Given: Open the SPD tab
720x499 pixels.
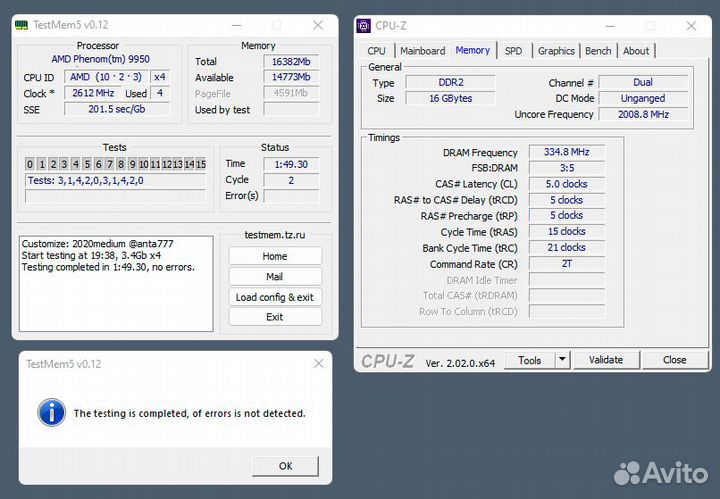Looking at the screenshot, I should pyautogui.click(x=513, y=51).
